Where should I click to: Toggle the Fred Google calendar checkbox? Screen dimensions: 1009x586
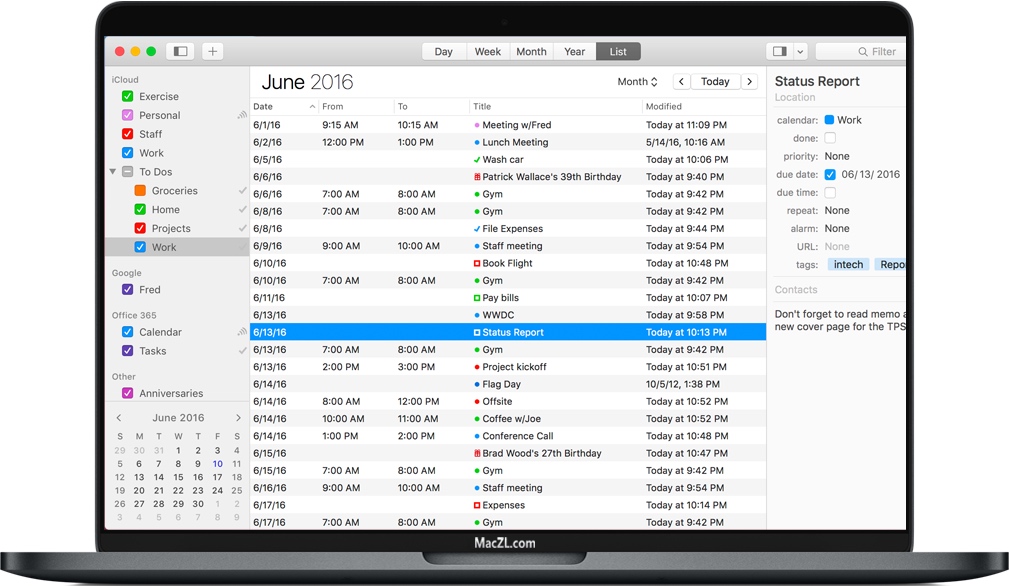point(127,289)
